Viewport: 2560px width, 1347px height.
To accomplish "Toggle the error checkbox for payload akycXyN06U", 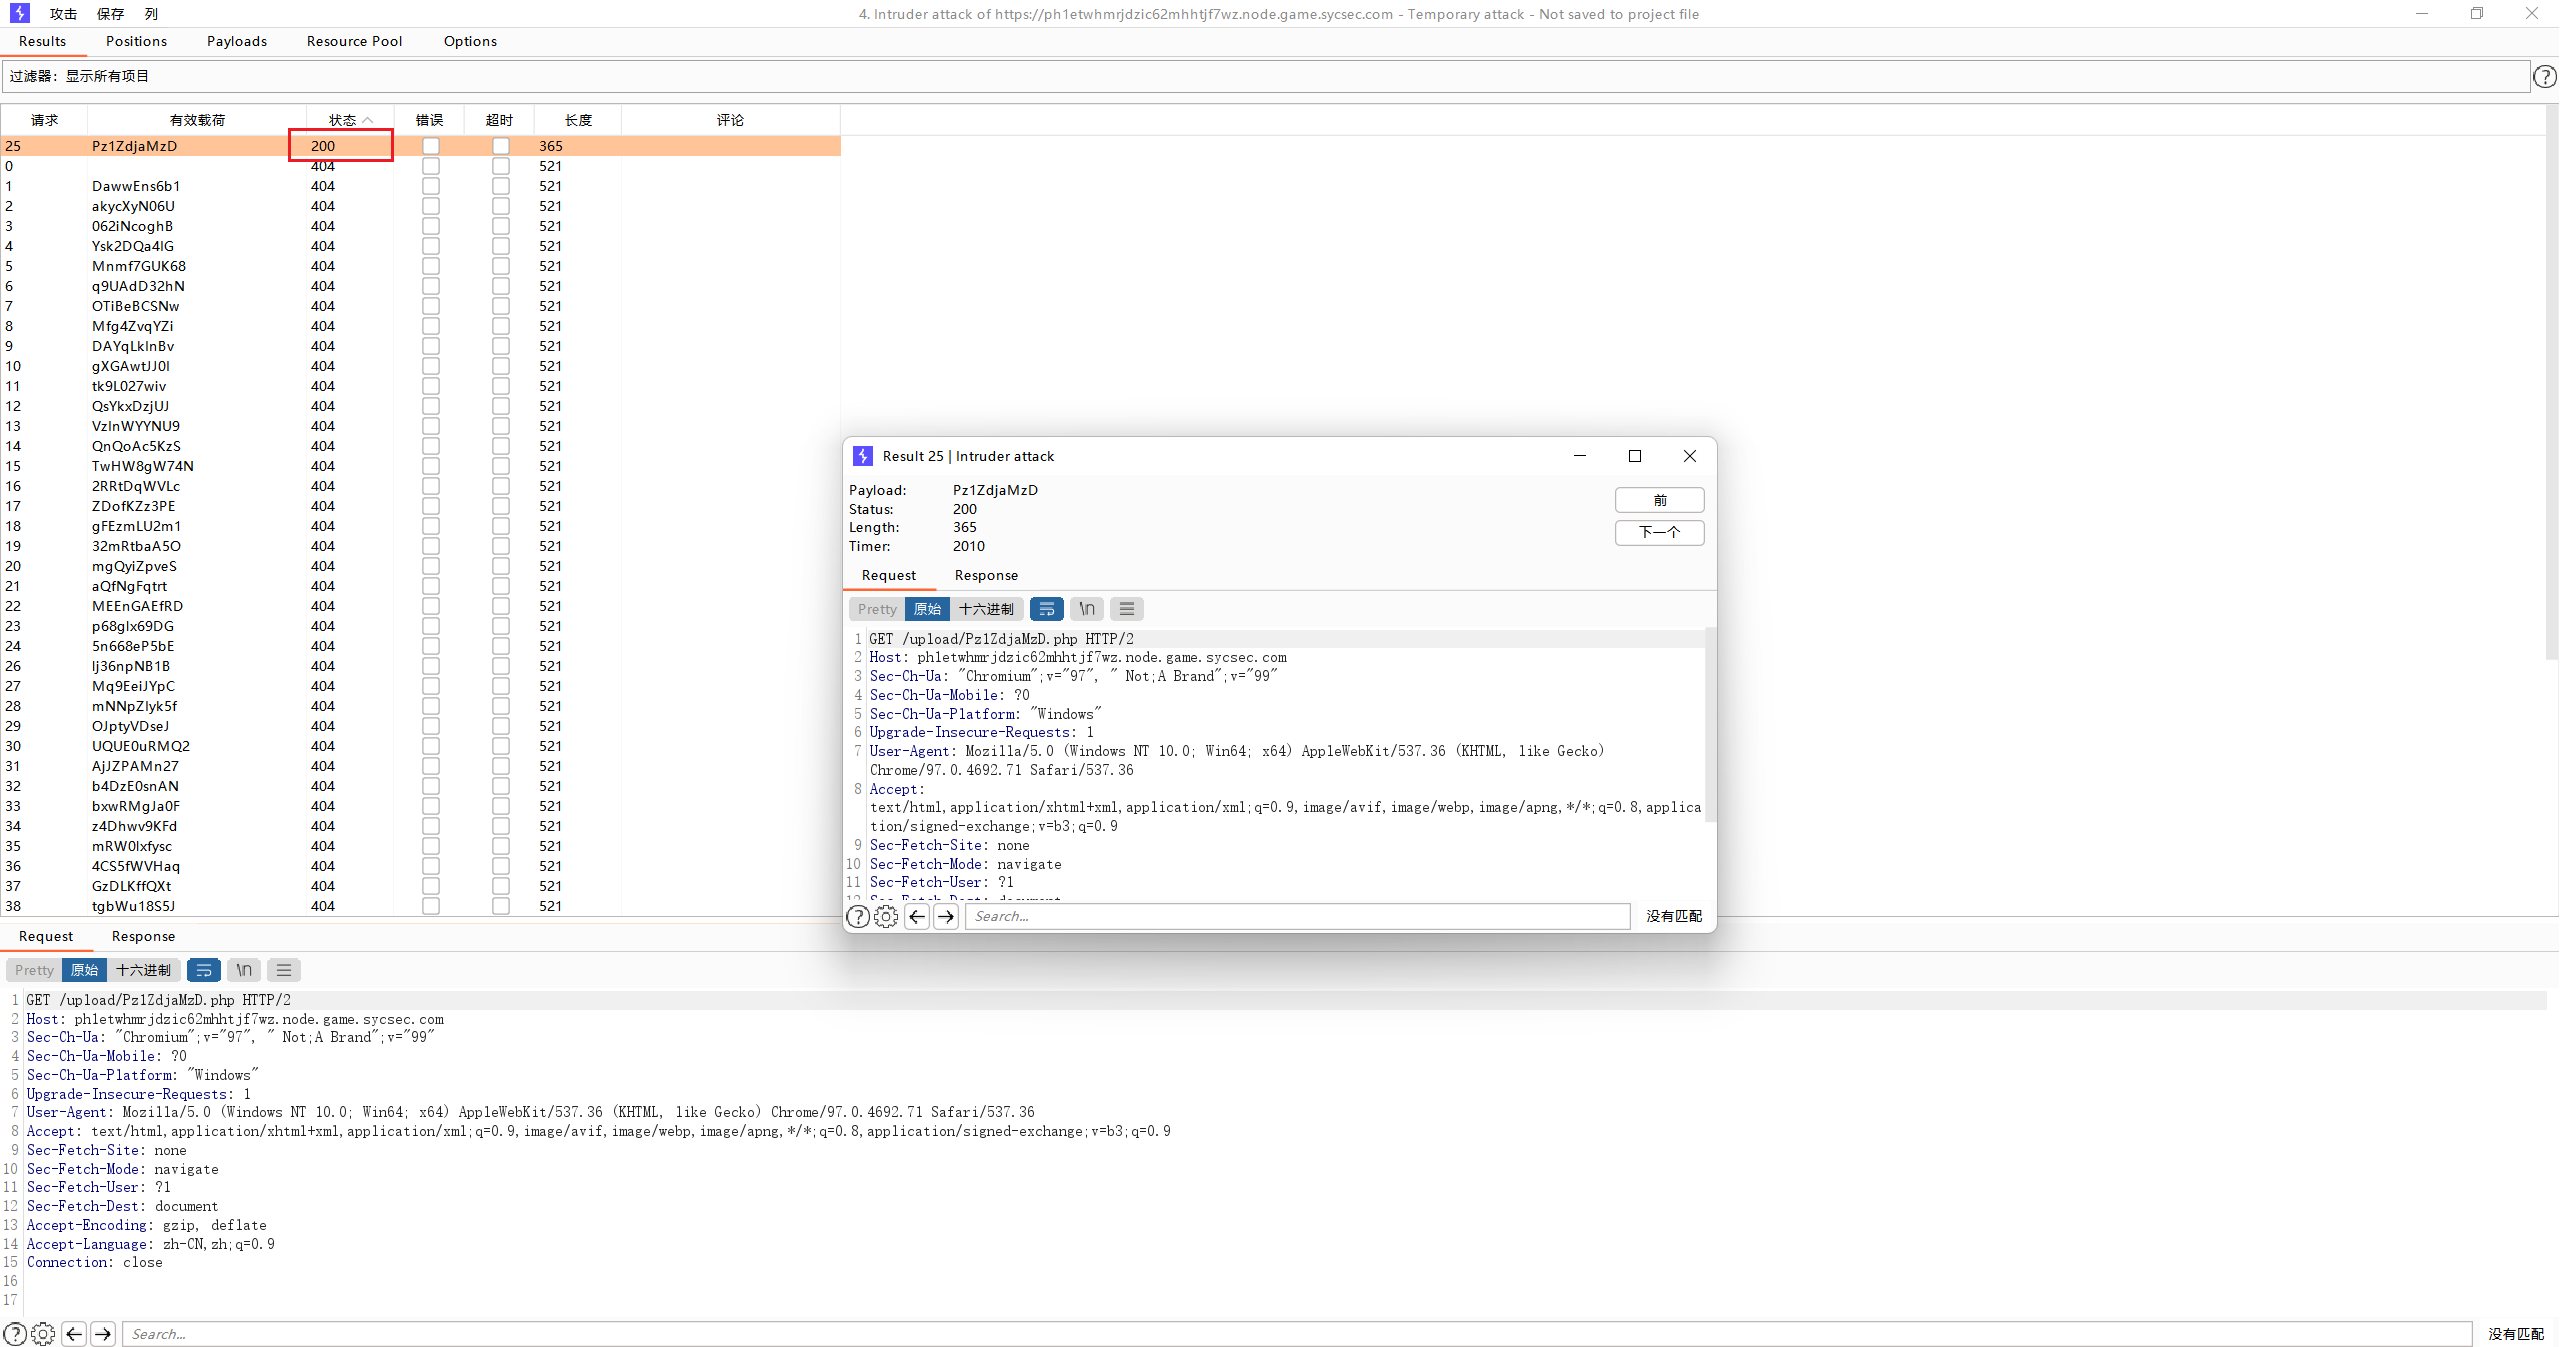I will point(431,206).
